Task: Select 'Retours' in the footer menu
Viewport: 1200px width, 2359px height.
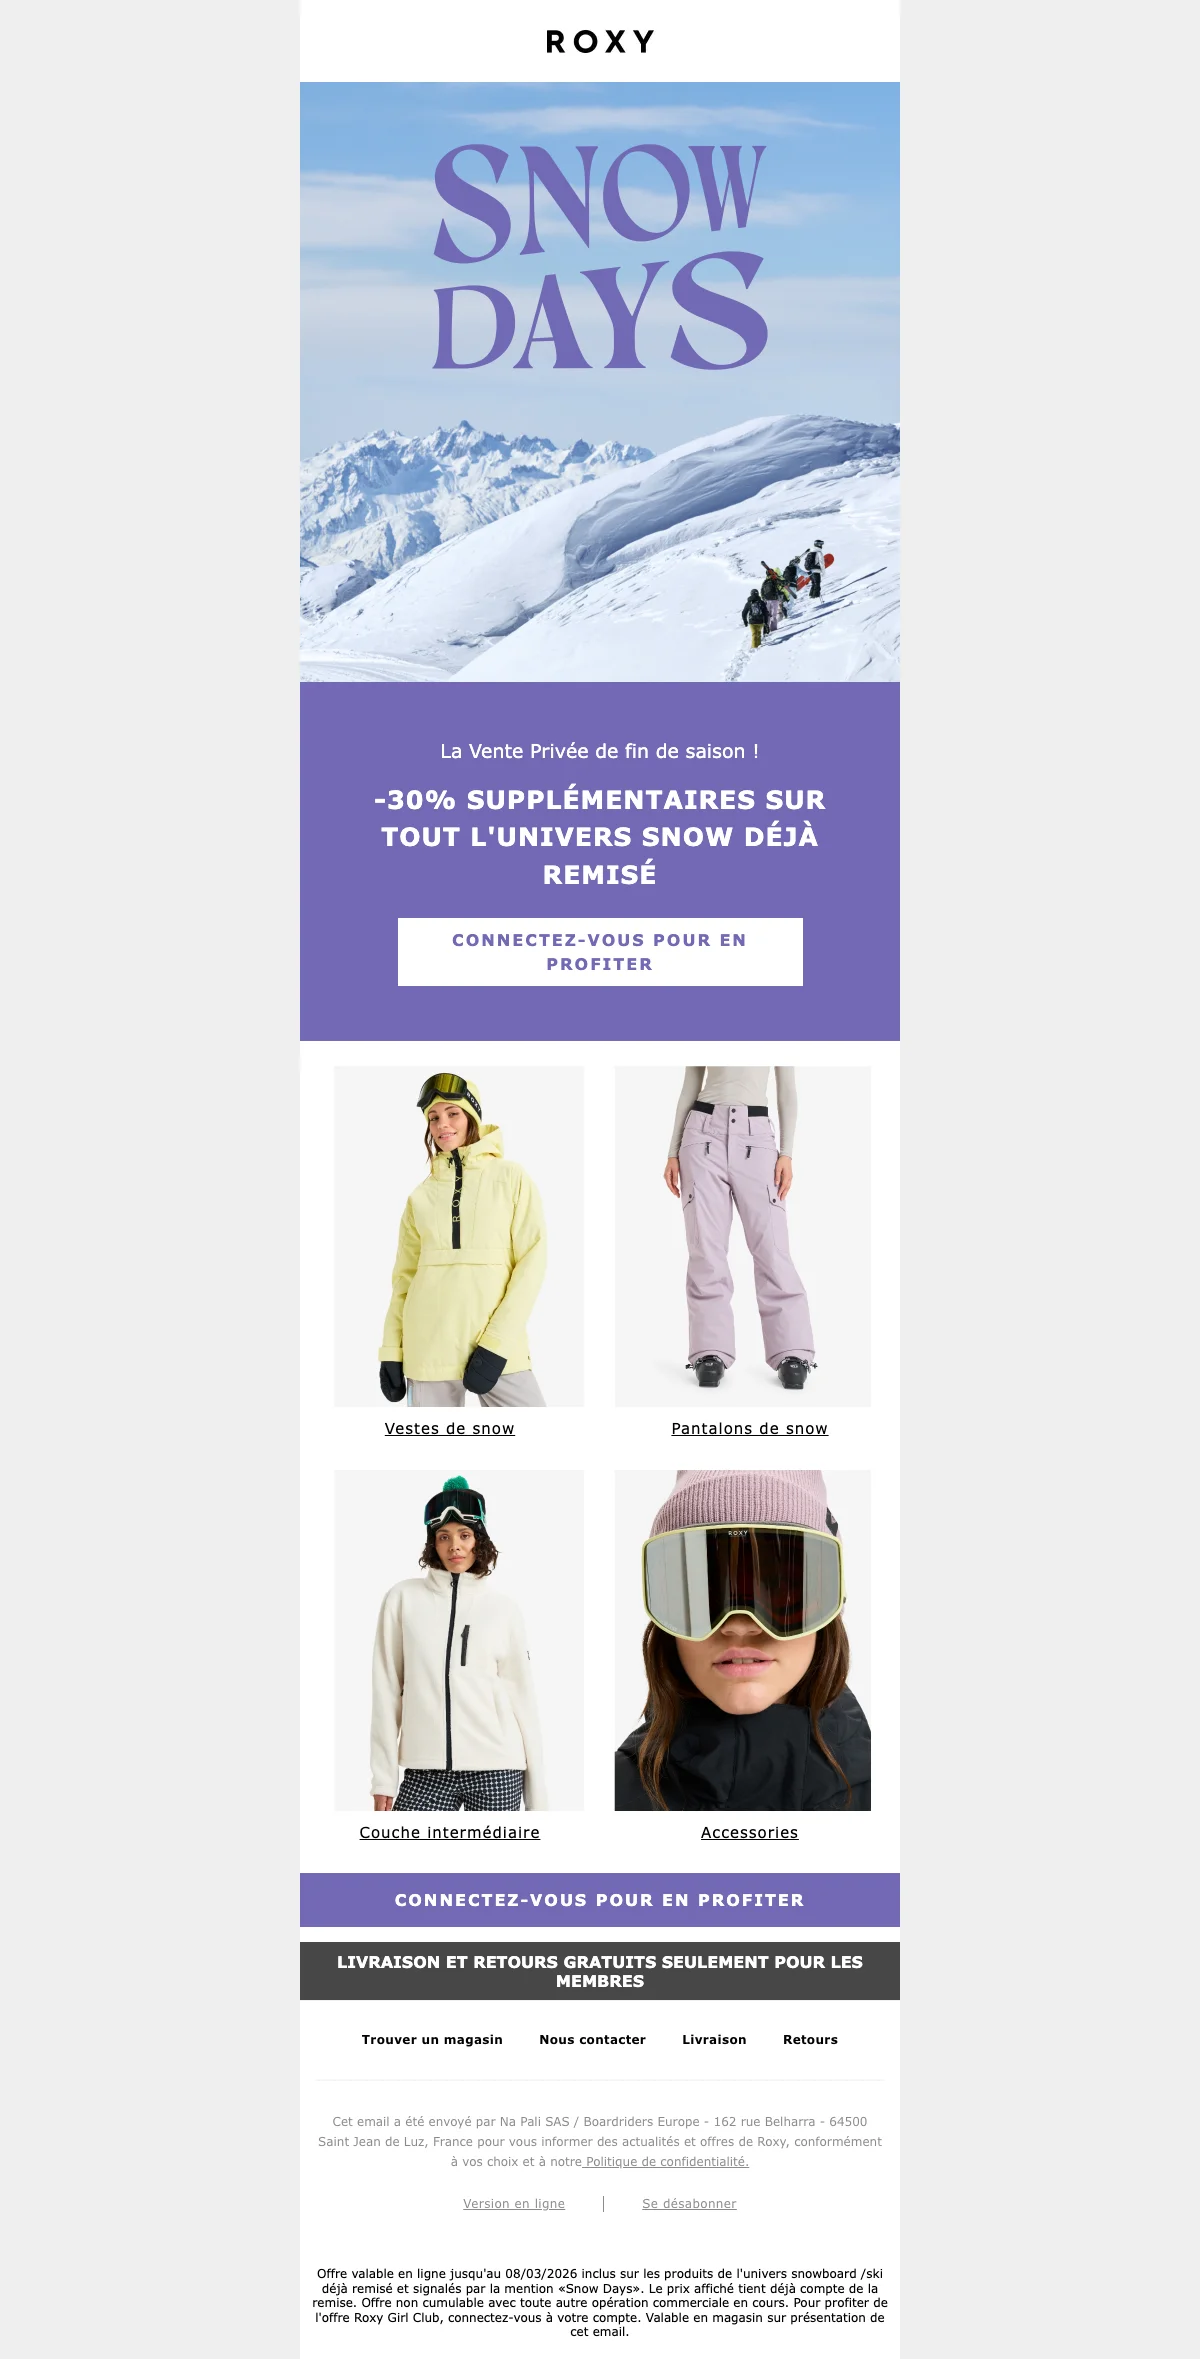Action: 811,2040
